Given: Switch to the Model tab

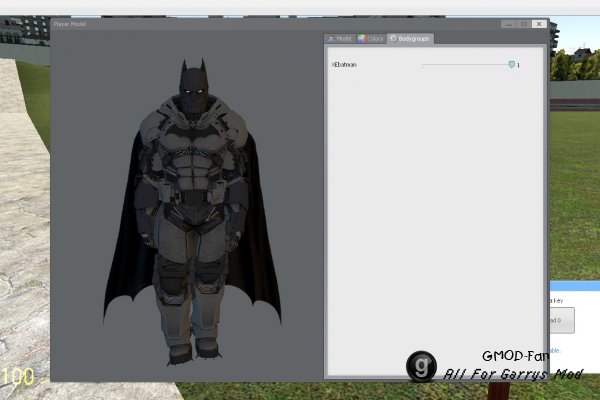Looking at the screenshot, I should (339, 39).
